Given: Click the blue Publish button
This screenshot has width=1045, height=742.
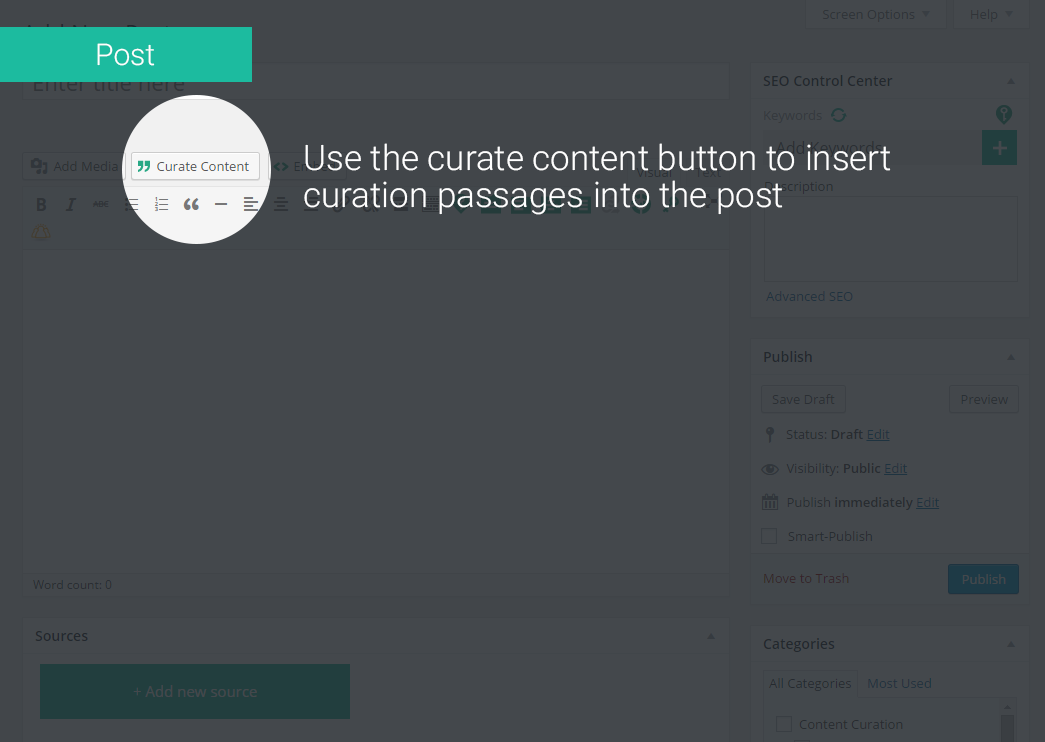Looking at the screenshot, I should point(983,579).
